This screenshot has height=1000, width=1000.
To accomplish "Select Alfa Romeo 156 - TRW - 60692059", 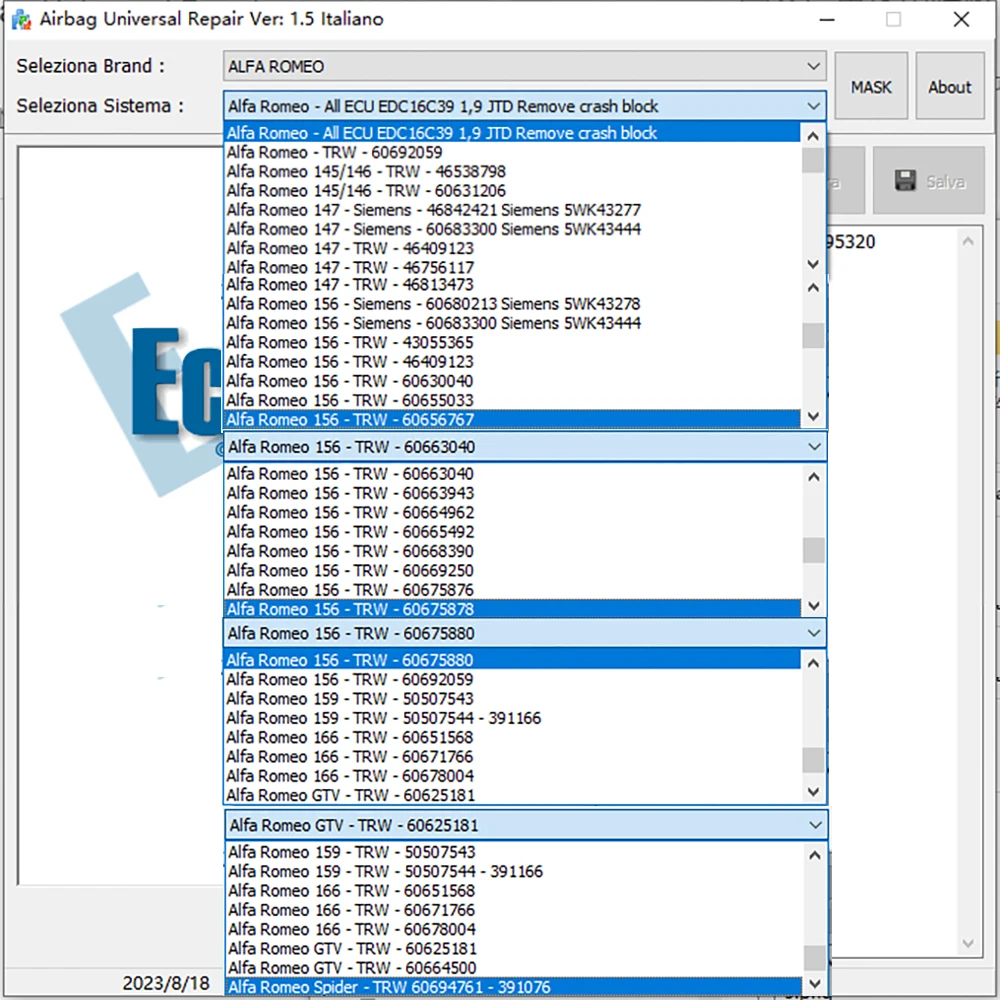I will [512, 679].
